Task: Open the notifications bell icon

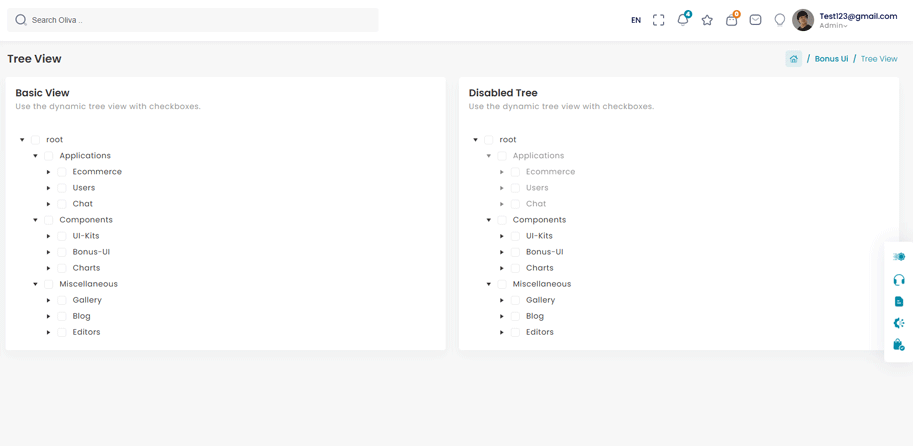Action: pyautogui.click(x=683, y=20)
